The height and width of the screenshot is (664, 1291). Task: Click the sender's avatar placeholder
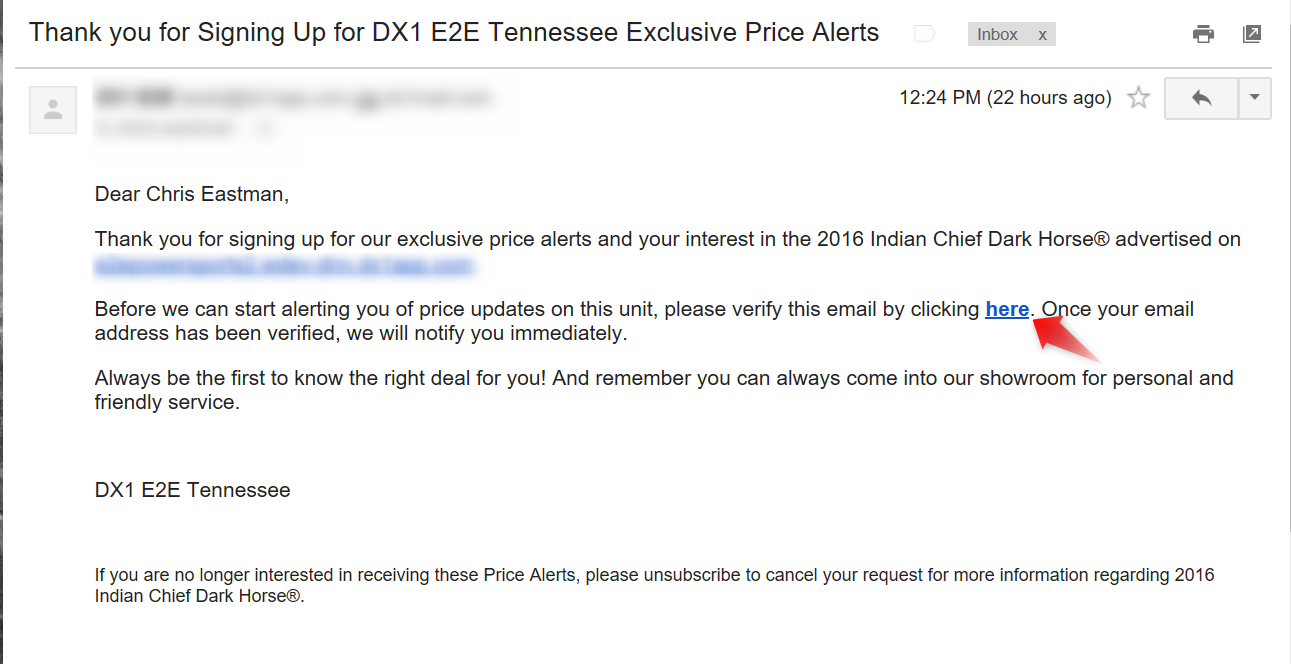53,109
